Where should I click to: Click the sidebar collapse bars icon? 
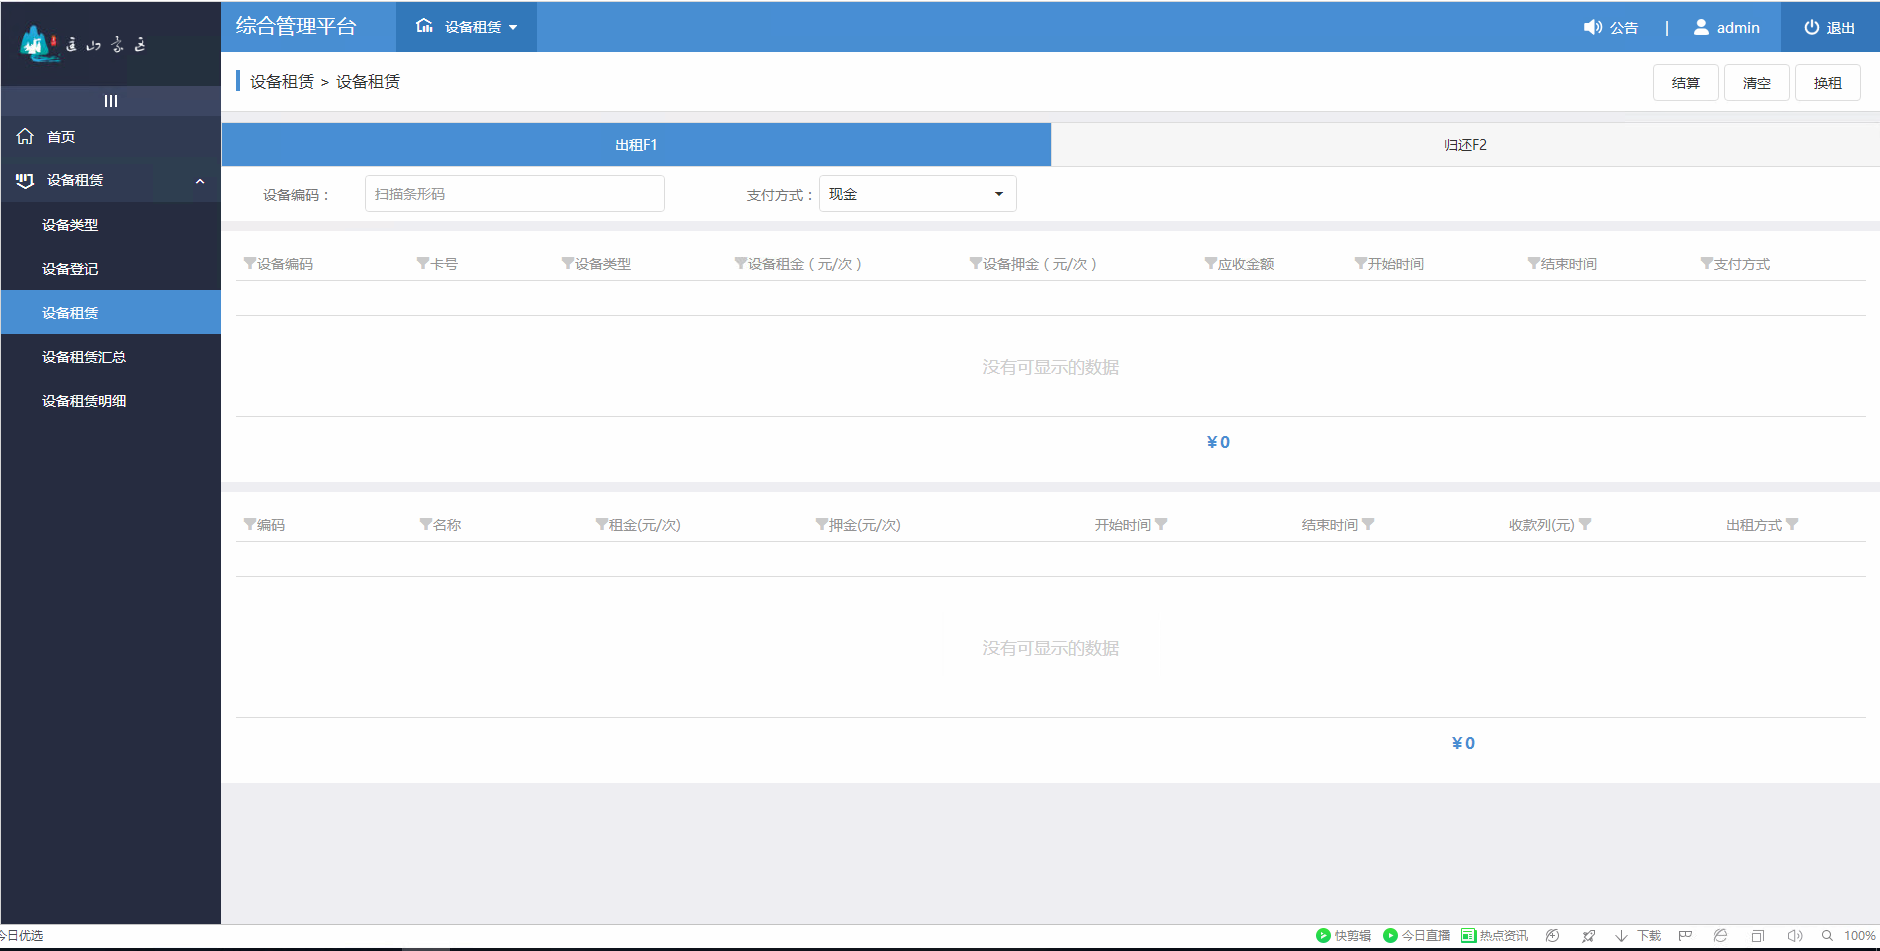click(110, 101)
